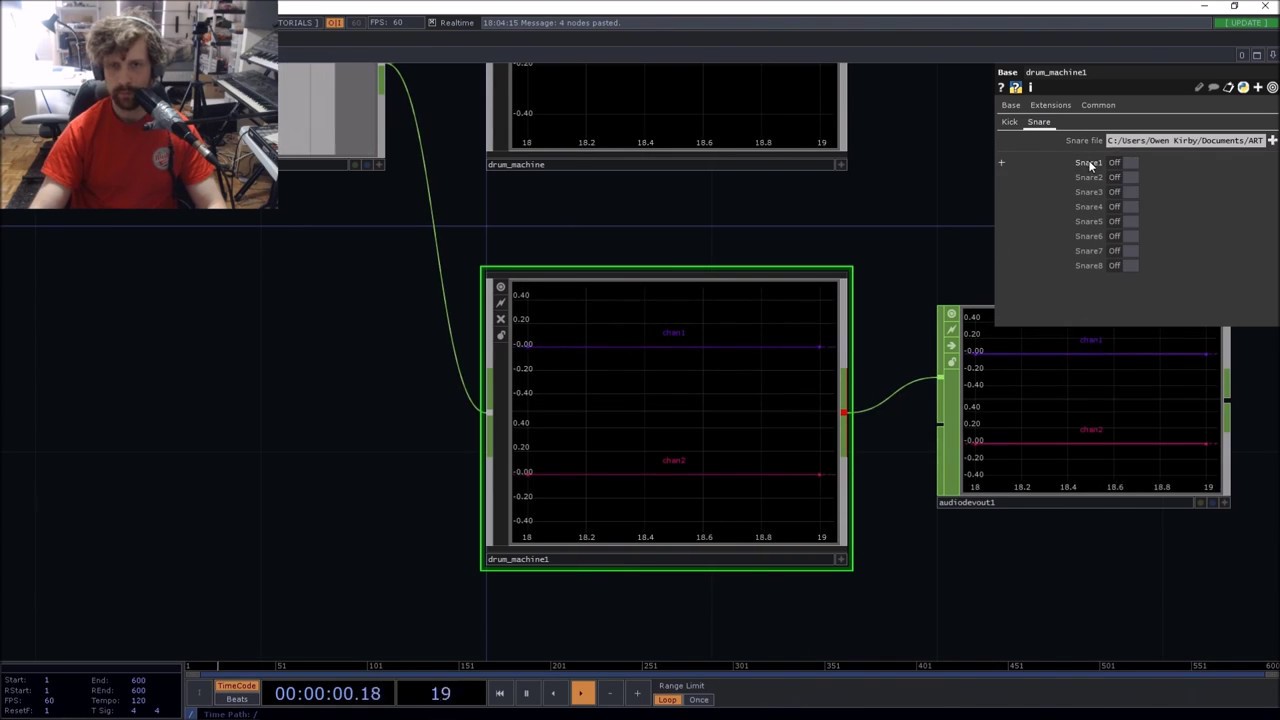Image resolution: width=1280 pixels, height=720 pixels.
Task: Click the target circle icon in parameter header
Action: (x=1272, y=88)
